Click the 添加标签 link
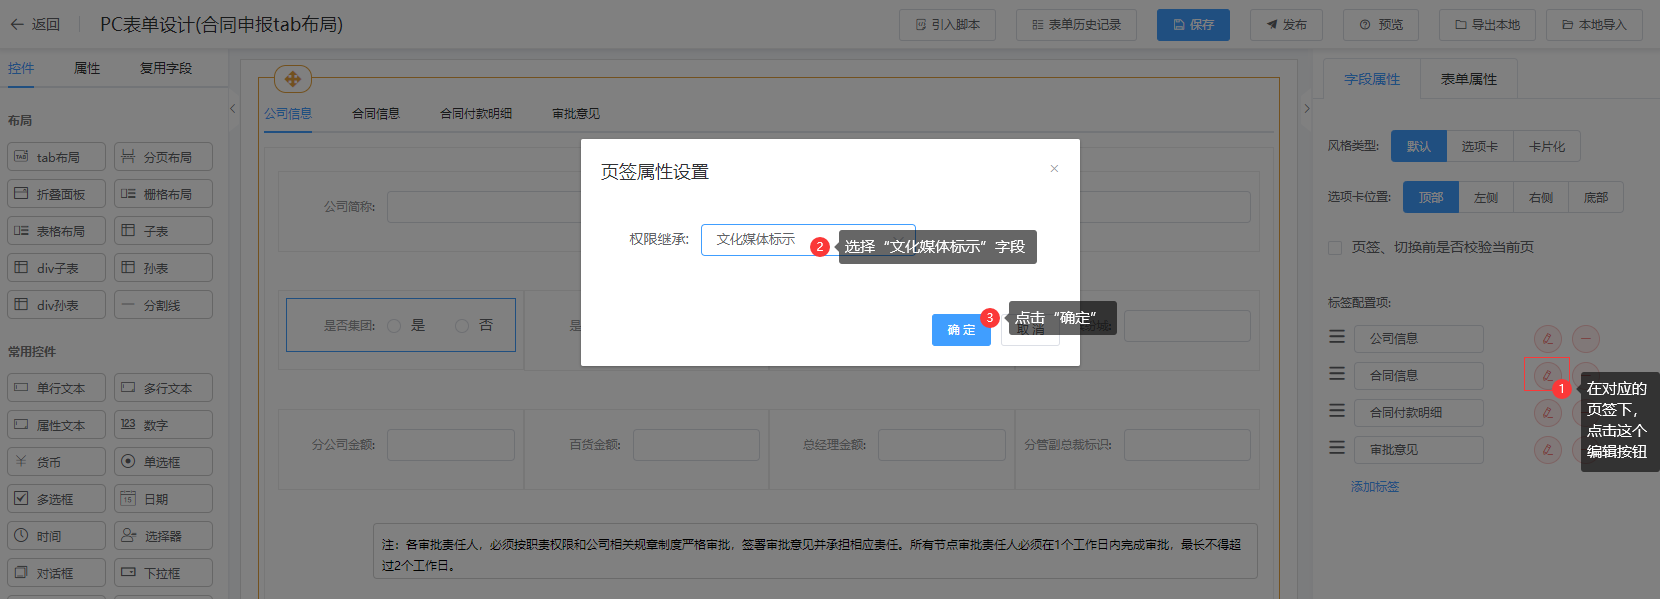Image resolution: width=1660 pixels, height=599 pixels. pyautogui.click(x=1375, y=487)
